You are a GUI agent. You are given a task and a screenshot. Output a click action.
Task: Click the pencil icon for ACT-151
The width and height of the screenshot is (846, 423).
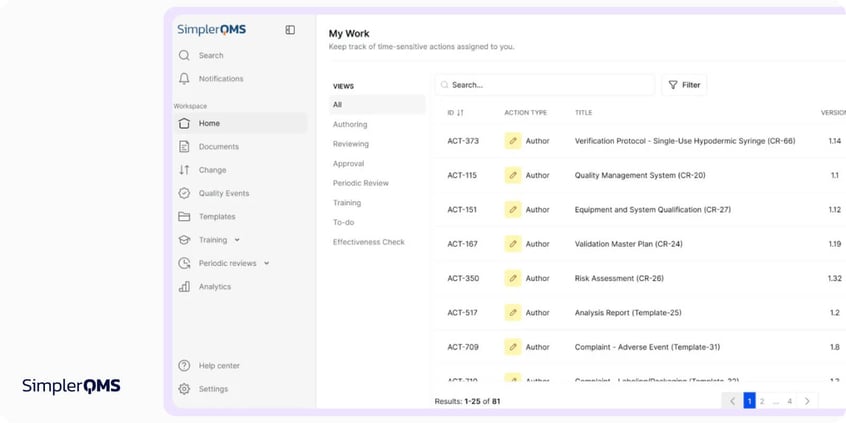(513, 209)
